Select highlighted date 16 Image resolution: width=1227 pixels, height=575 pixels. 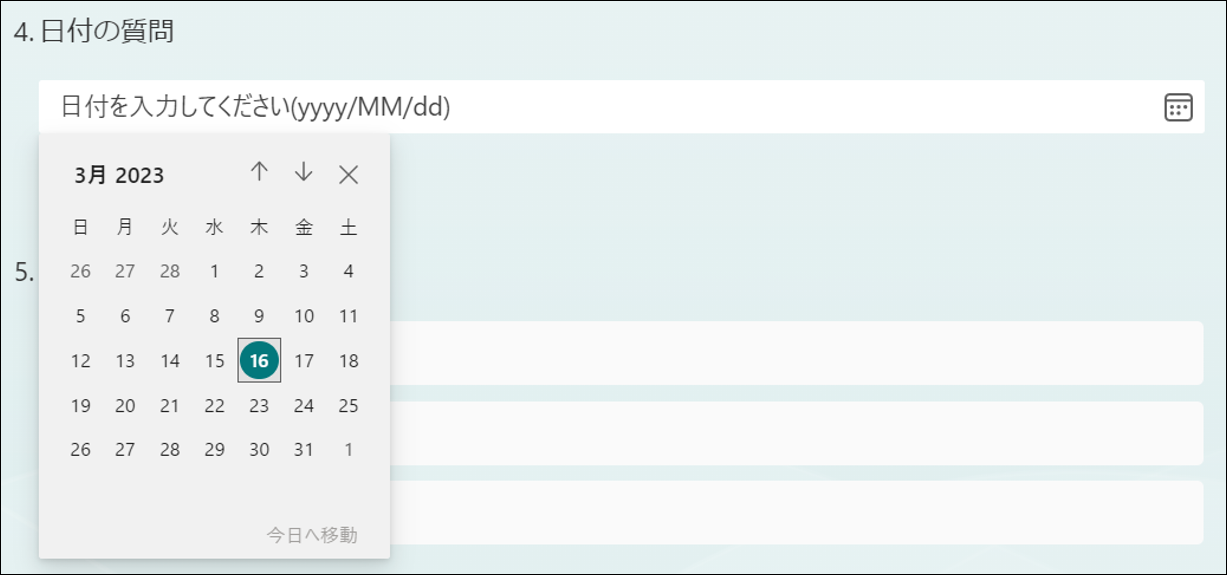click(x=259, y=361)
